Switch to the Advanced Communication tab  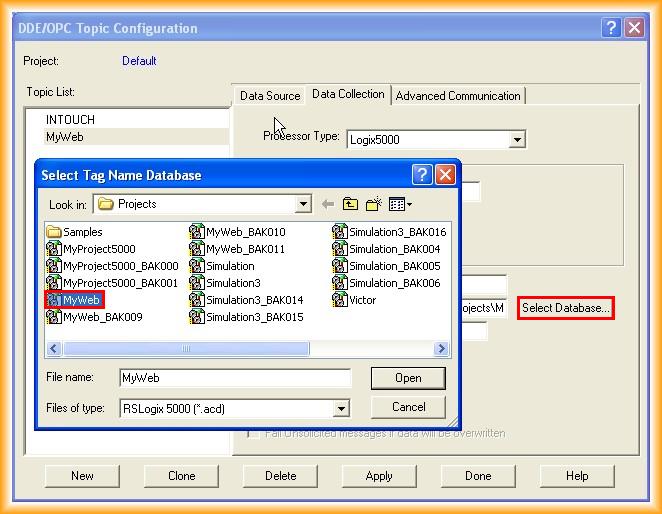tap(458, 96)
